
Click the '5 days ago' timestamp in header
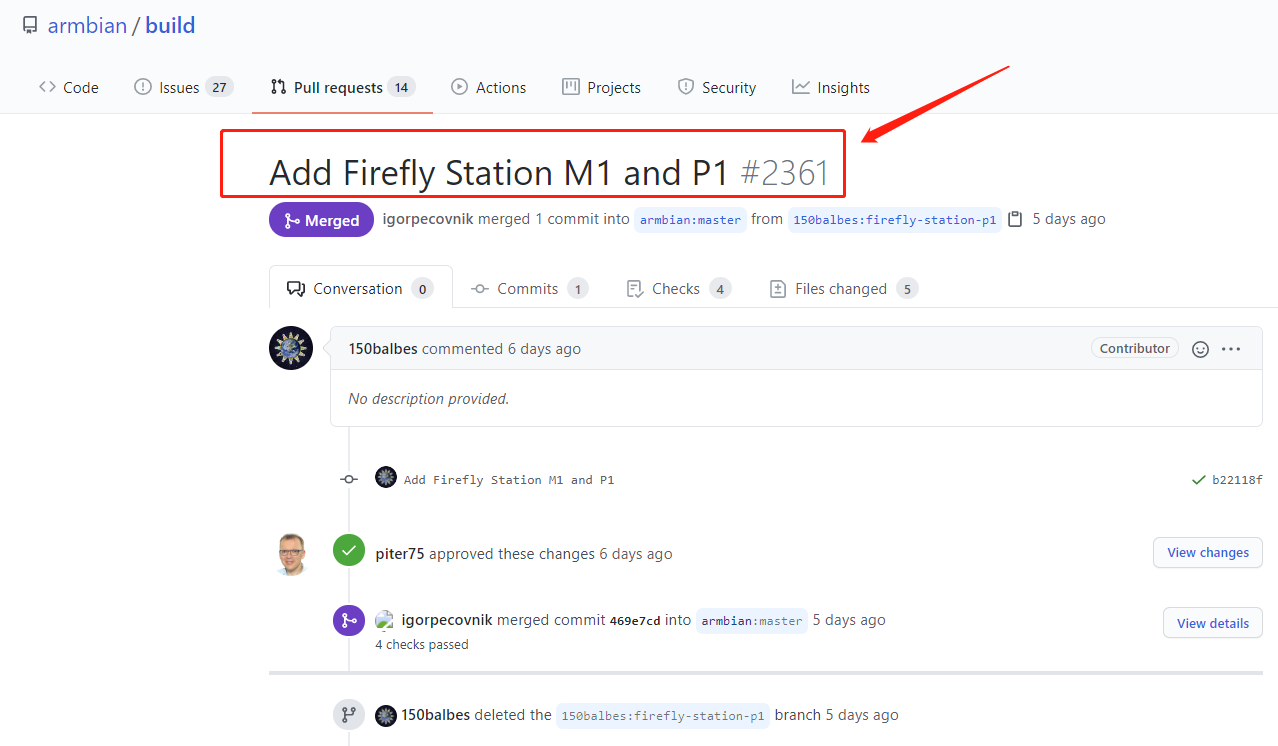1069,219
